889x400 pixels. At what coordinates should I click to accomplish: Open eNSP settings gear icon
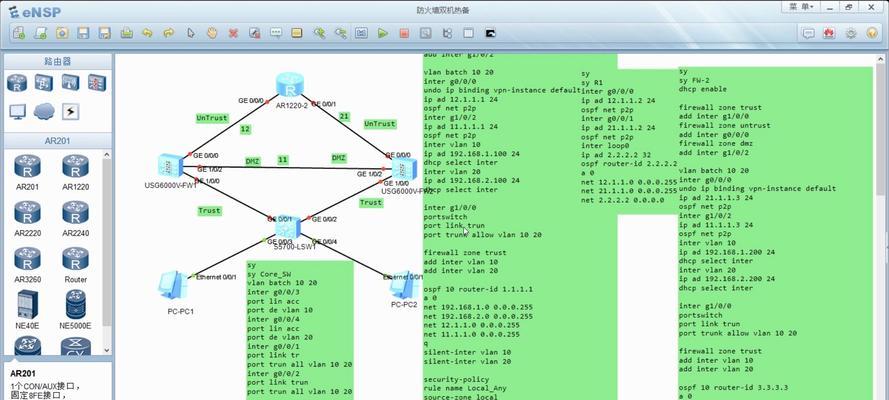[x=851, y=33]
